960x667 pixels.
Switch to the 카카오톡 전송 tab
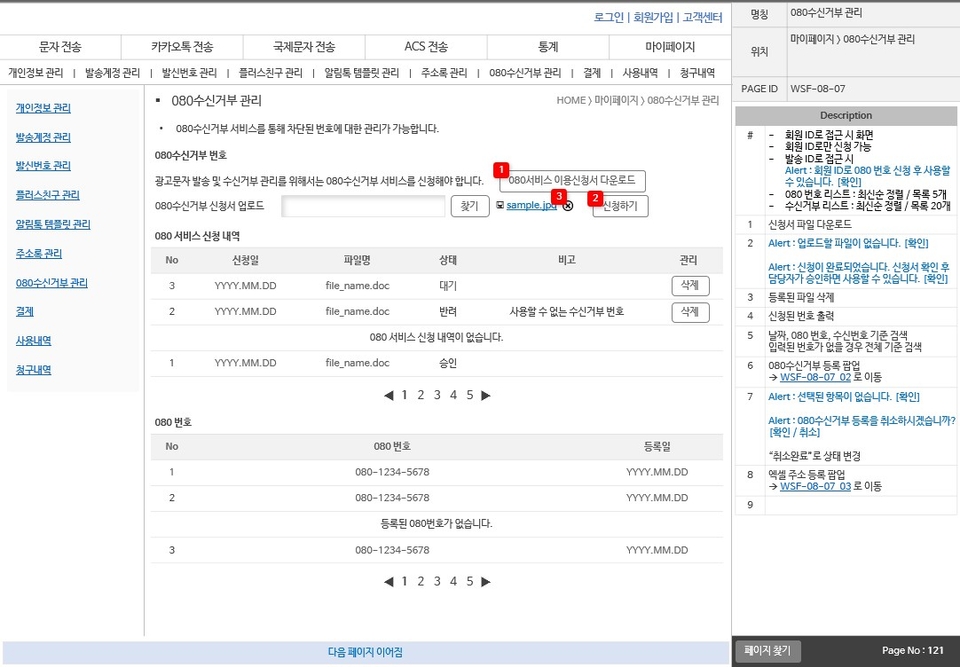pos(181,46)
